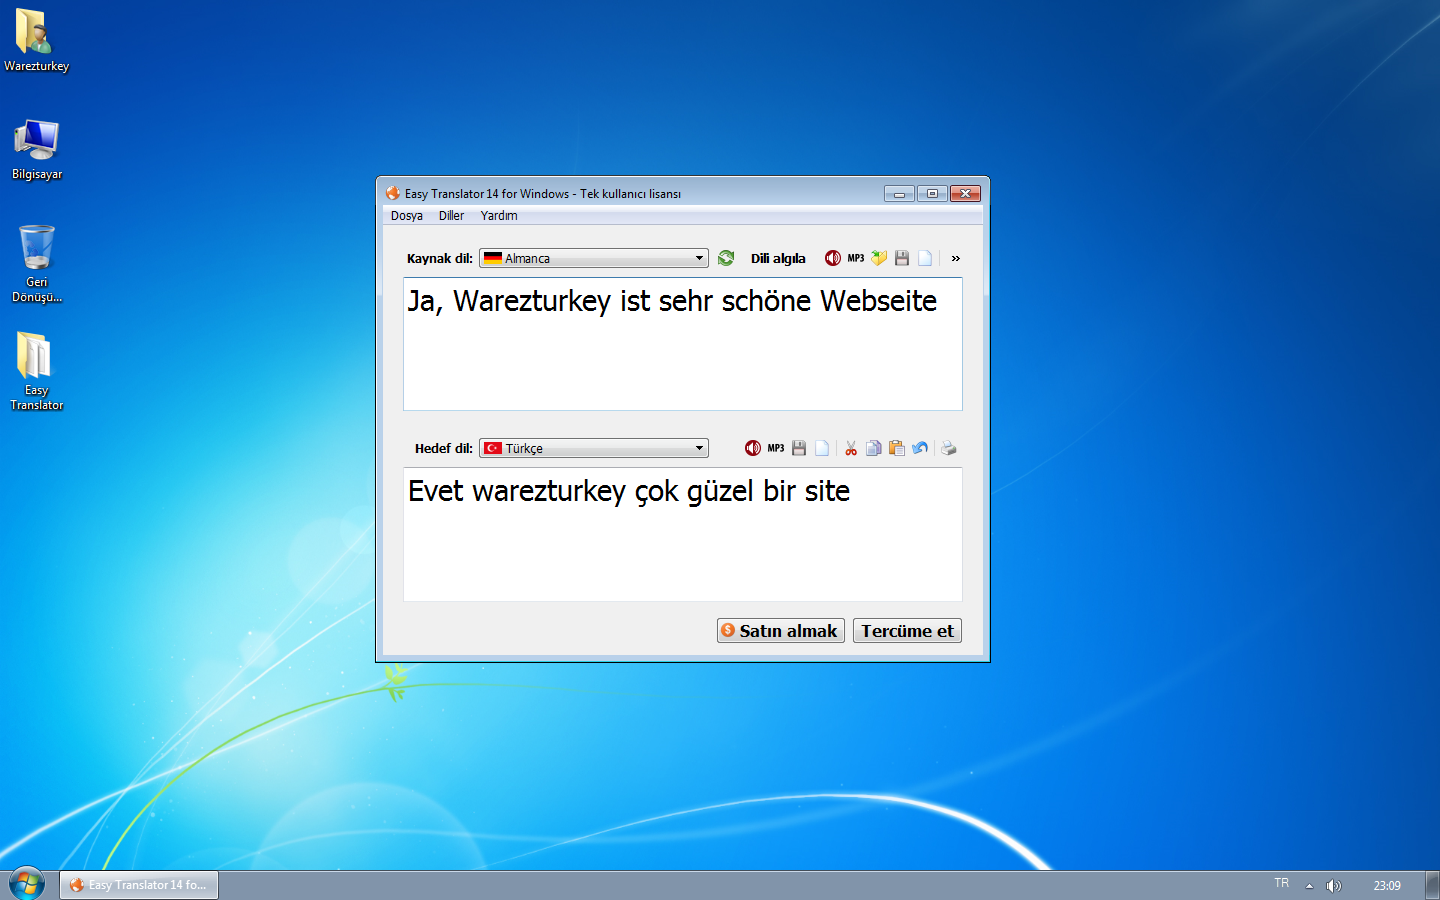Click the Dili algıla button
1440x900 pixels.
[778, 258]
